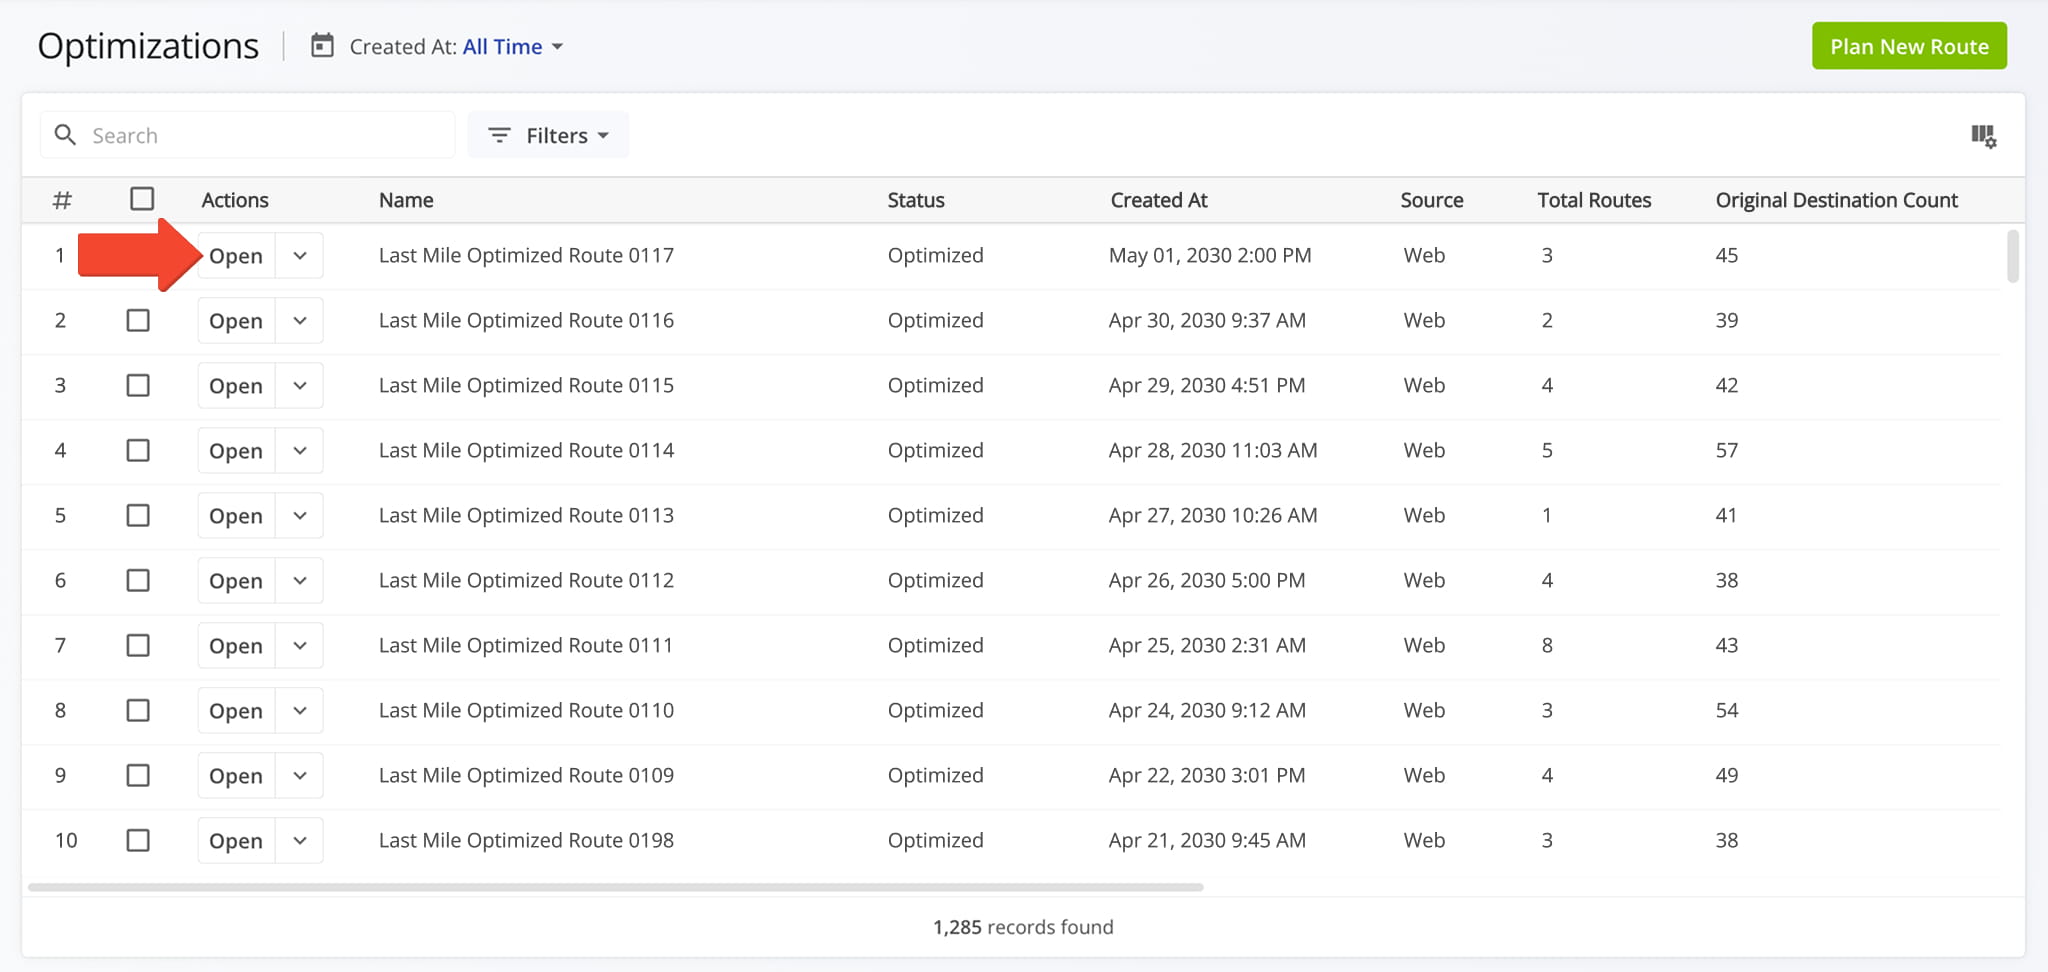2048x972 pixels.
Task: Expand the Created At All Time dropdown
Action: click(512, 46)
